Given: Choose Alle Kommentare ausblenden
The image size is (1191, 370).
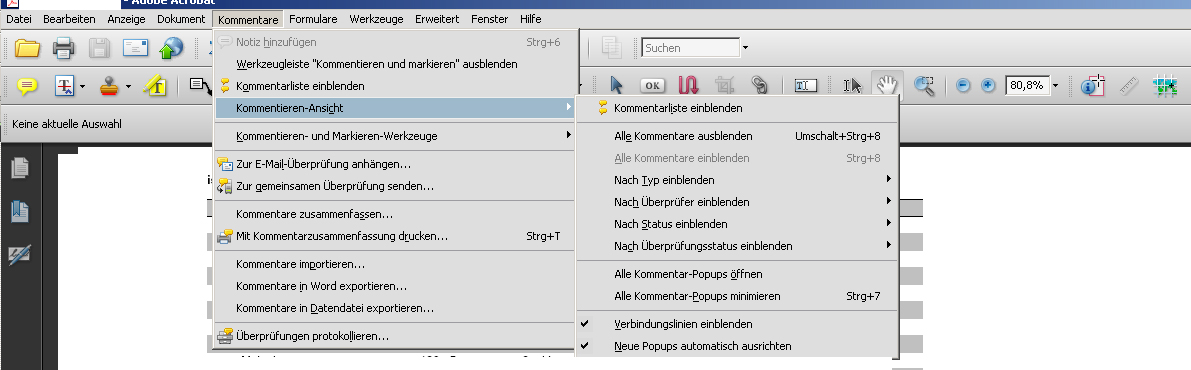Looking at the screenshot, I should tap(737, 136).
